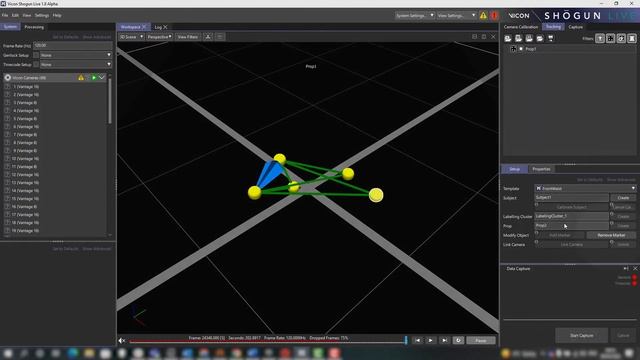This screenshot has width=640, height=360.
Task: Toggle the third Filters icon in Tracking panel
Action: [621, 38]
